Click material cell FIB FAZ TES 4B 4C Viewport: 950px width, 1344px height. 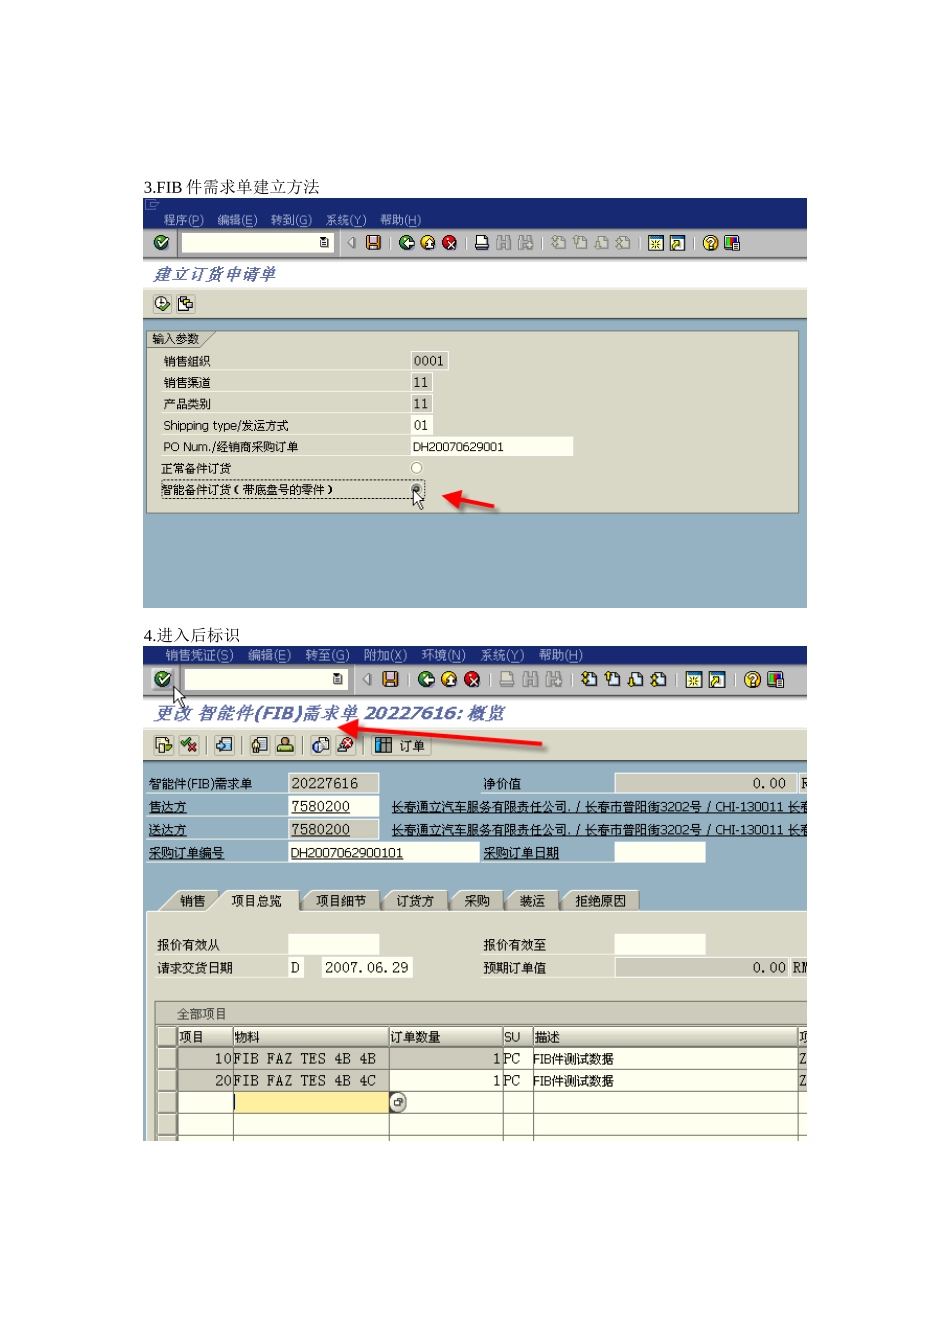point(311,1080)
